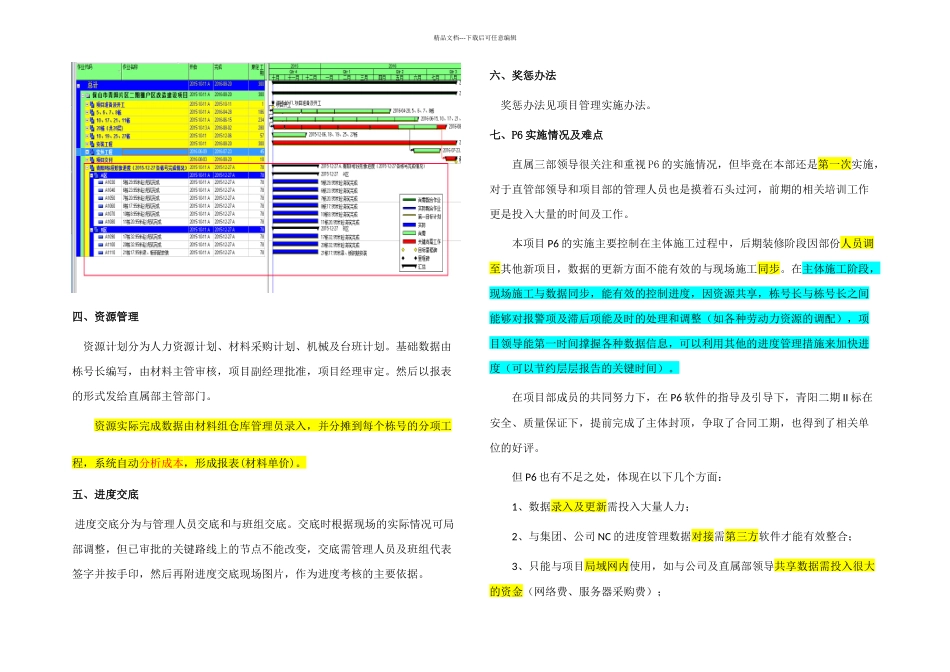
Task: Click the highlighted words "局域网内"
Action: (606, 566)
